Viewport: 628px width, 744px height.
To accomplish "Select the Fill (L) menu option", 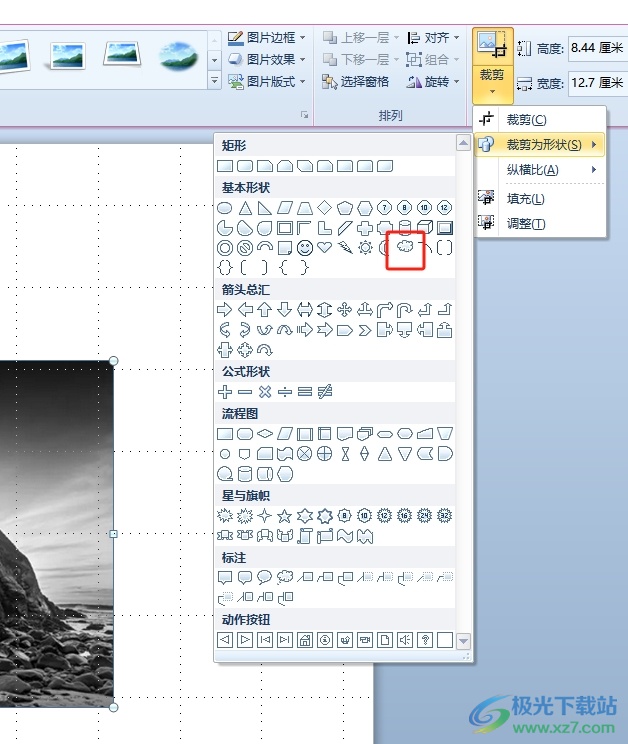I will point(540,198).
